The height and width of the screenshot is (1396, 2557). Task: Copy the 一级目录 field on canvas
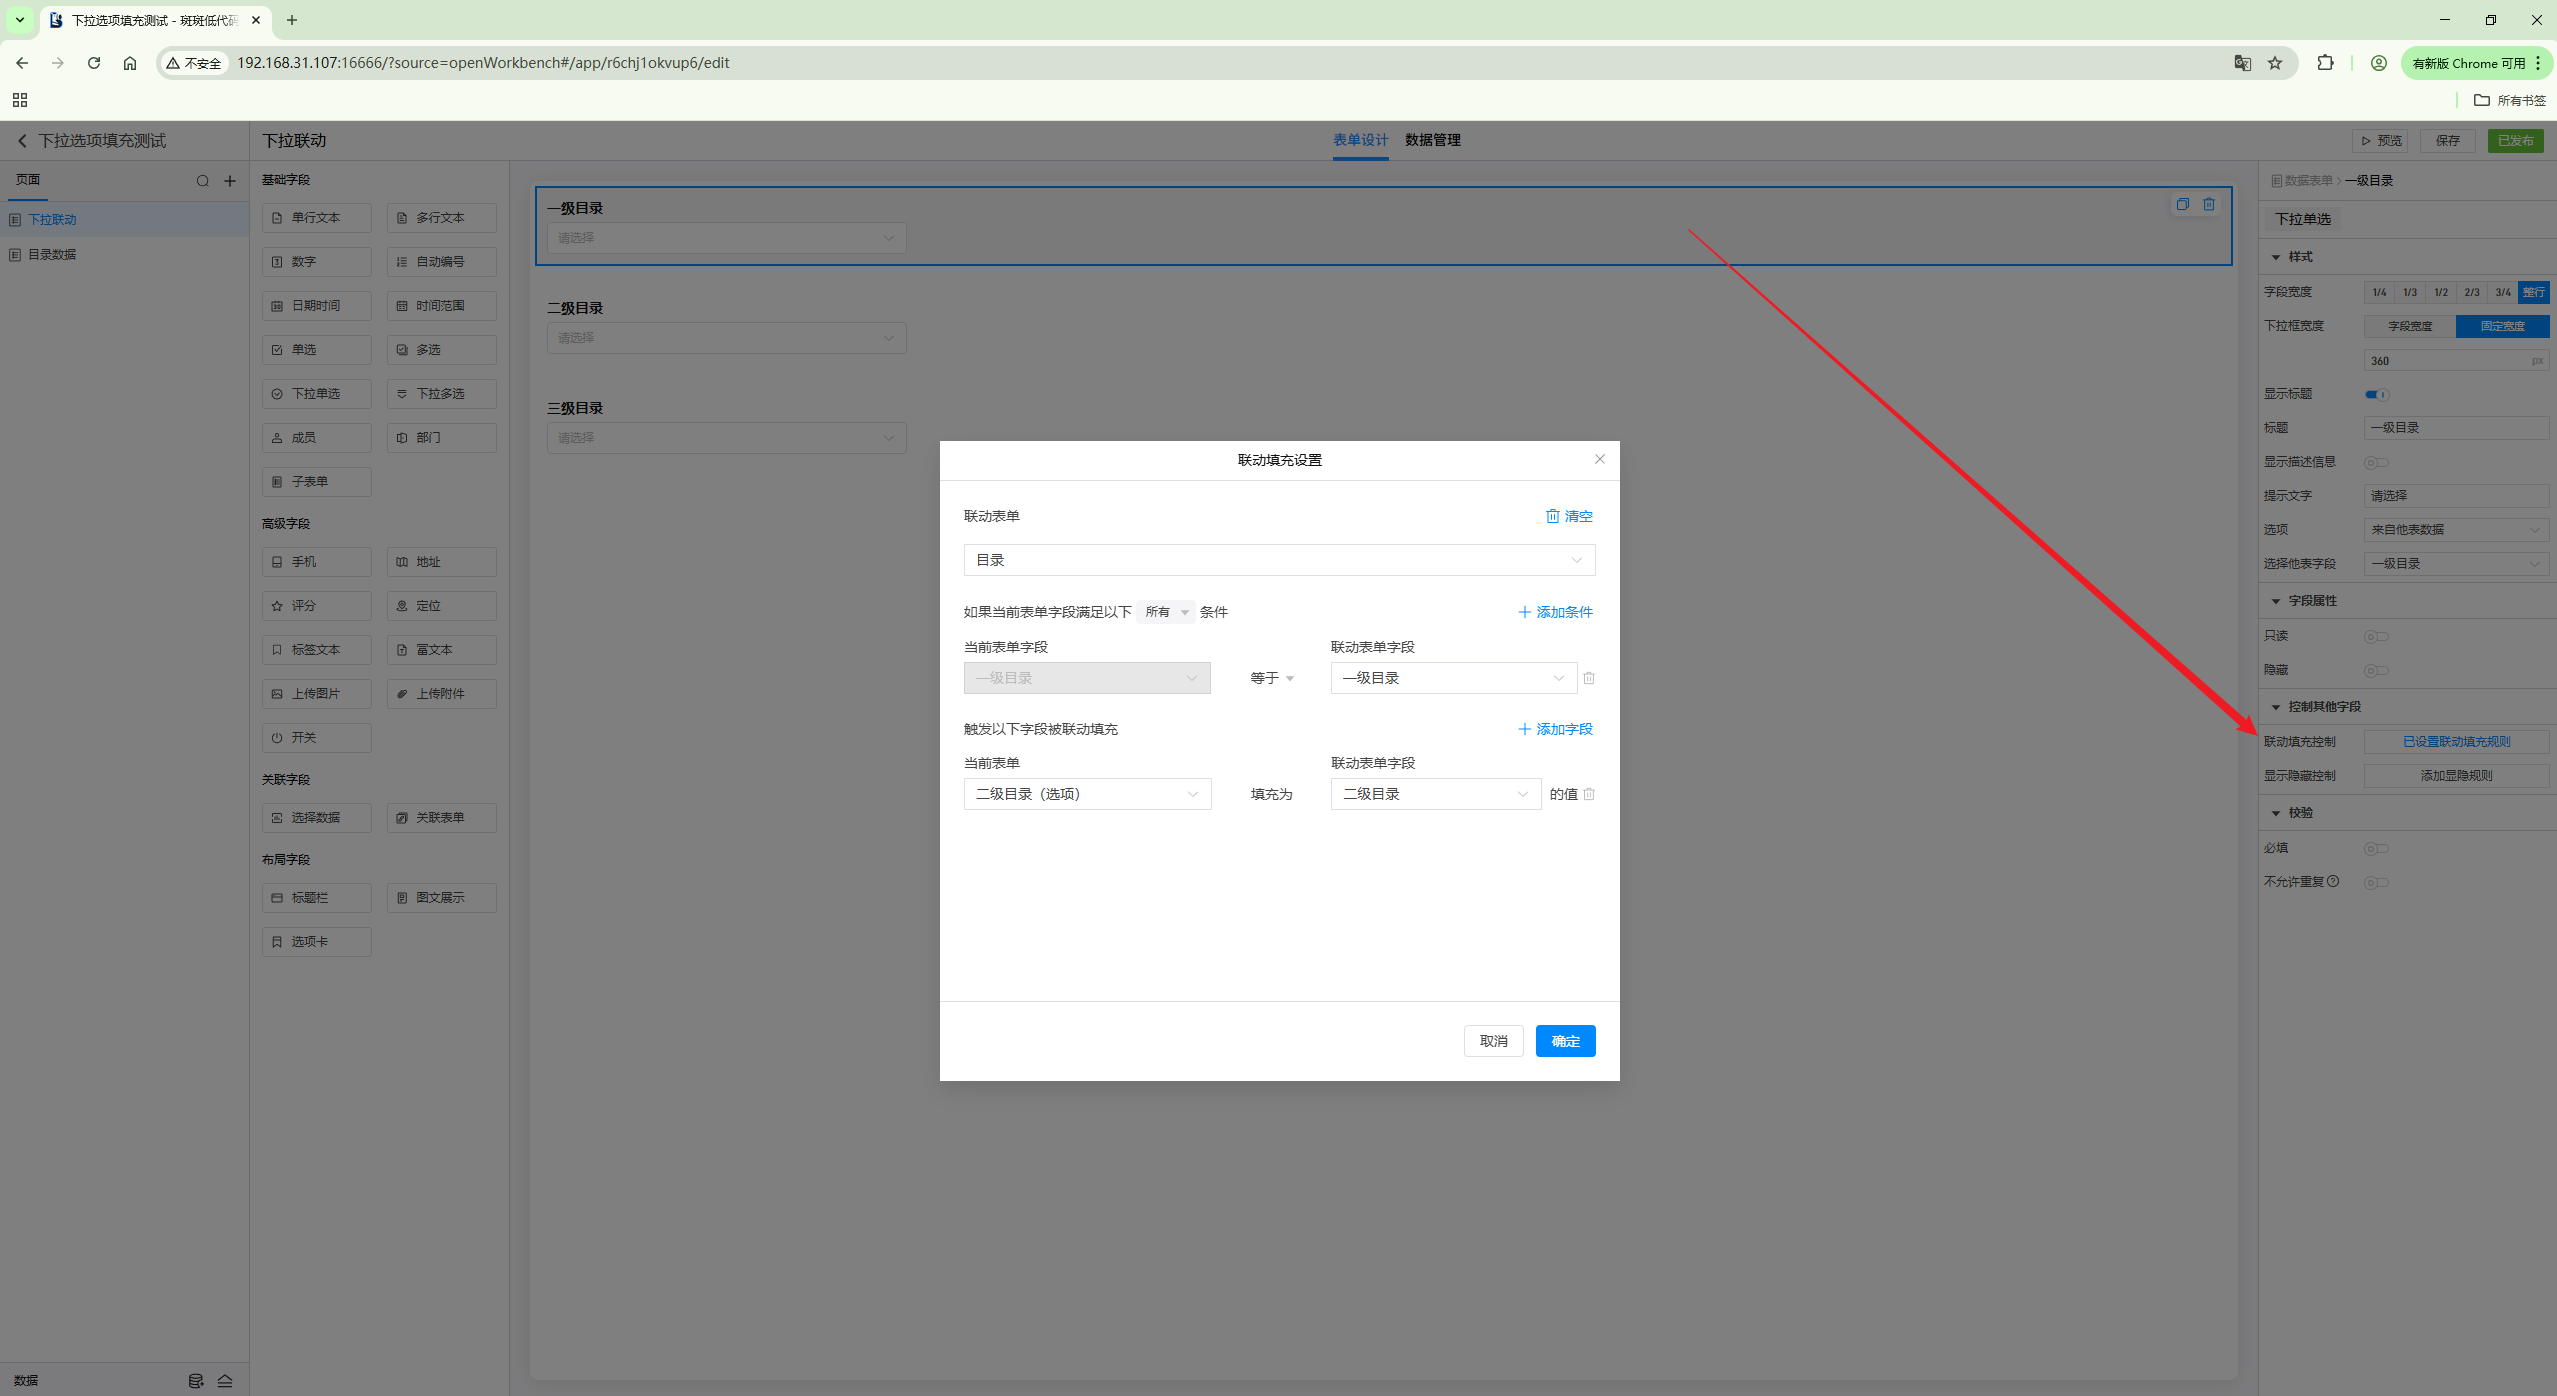[2182, 204]
